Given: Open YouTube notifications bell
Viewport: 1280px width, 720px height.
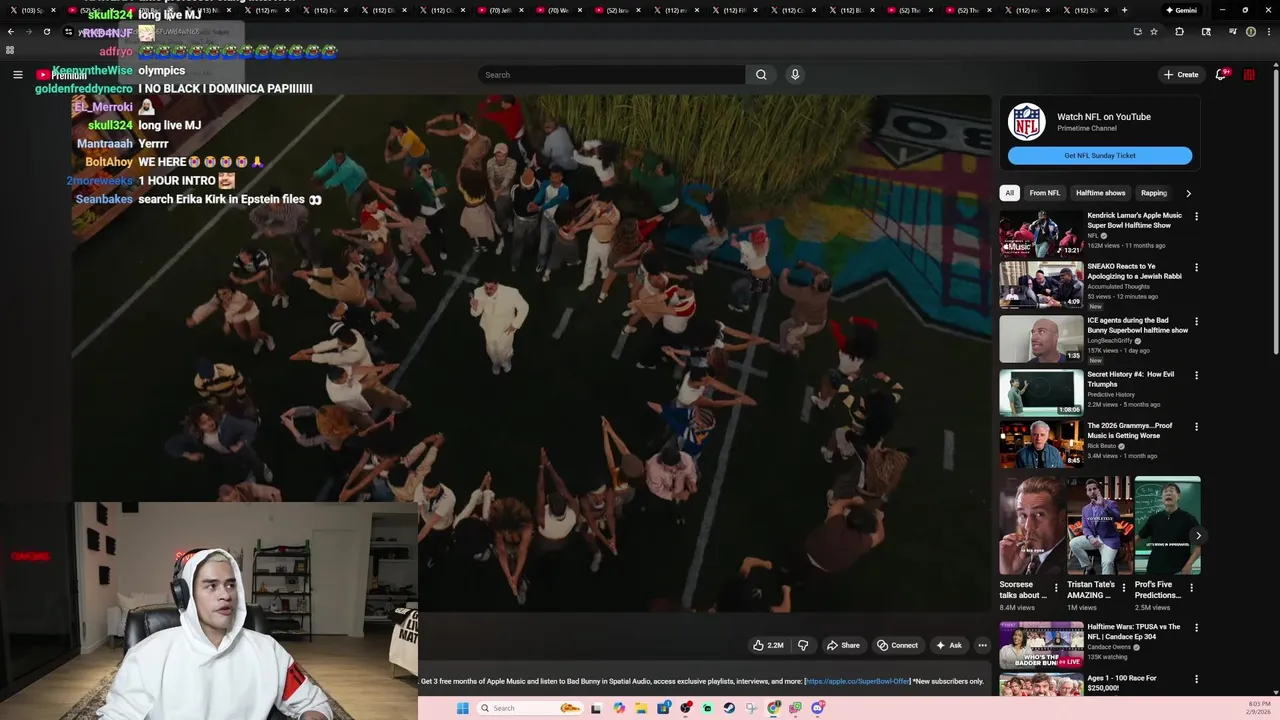Looking at the screenshot, I should [1221, 75].
